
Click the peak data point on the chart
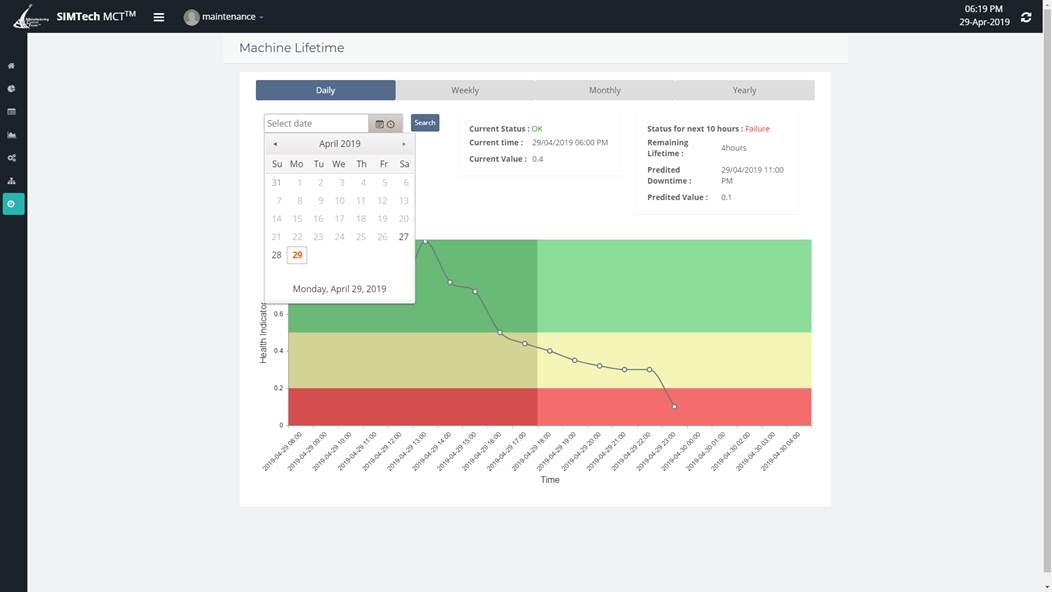point(425,241)
